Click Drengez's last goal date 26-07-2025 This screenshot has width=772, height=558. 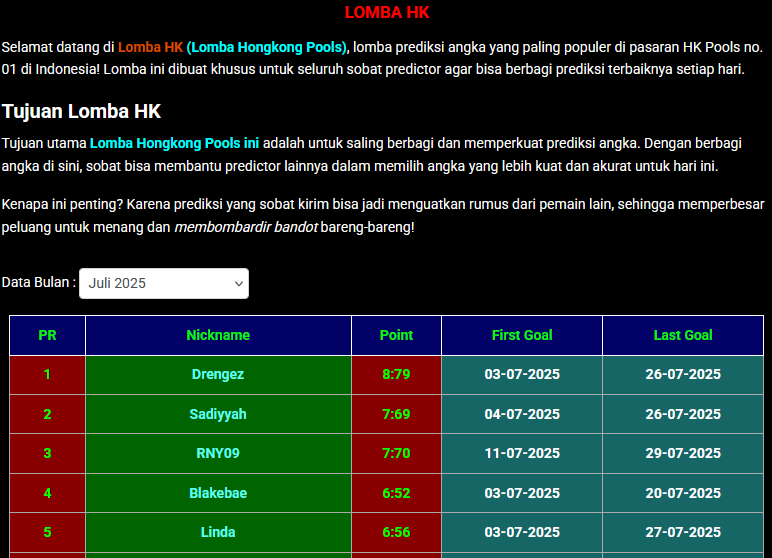coord(683,374)
